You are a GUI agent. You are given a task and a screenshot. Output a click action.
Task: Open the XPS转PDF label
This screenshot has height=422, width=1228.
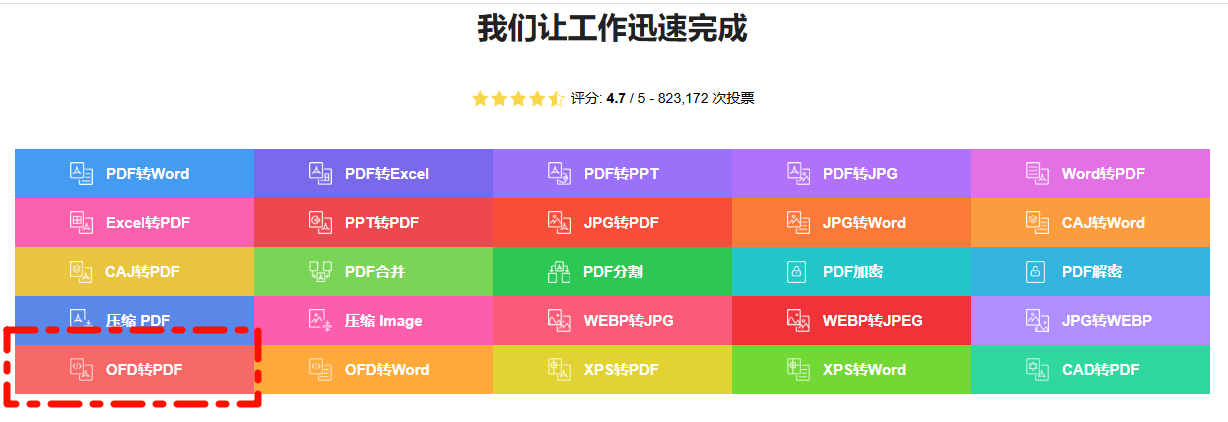tap(621, 369)
